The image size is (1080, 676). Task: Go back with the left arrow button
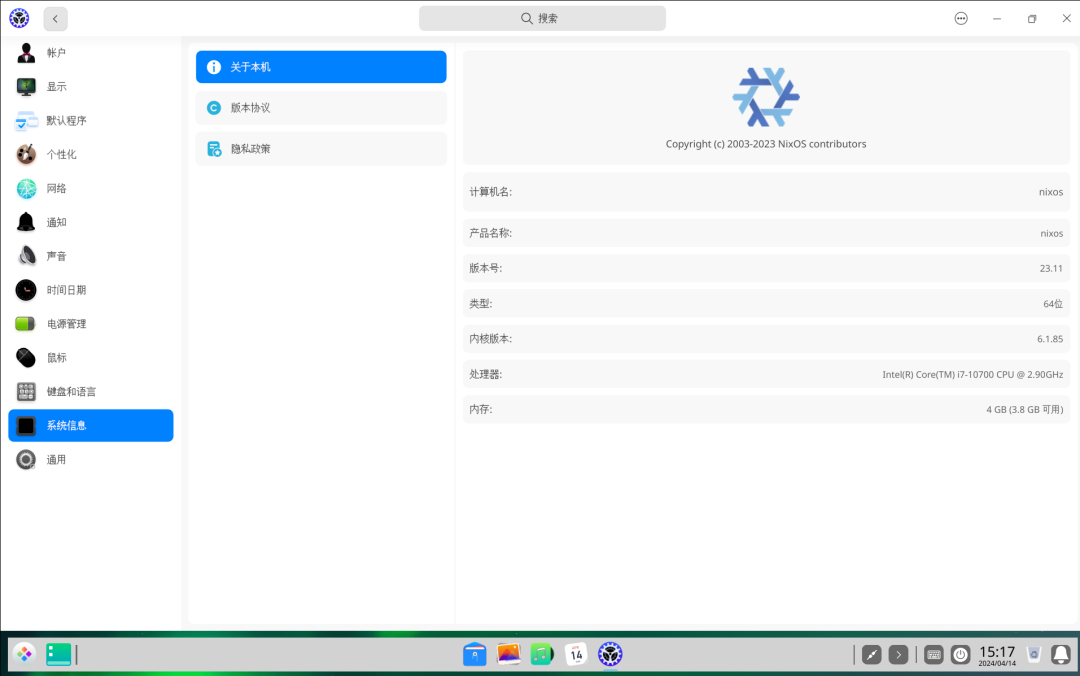[x=55, y=19]
